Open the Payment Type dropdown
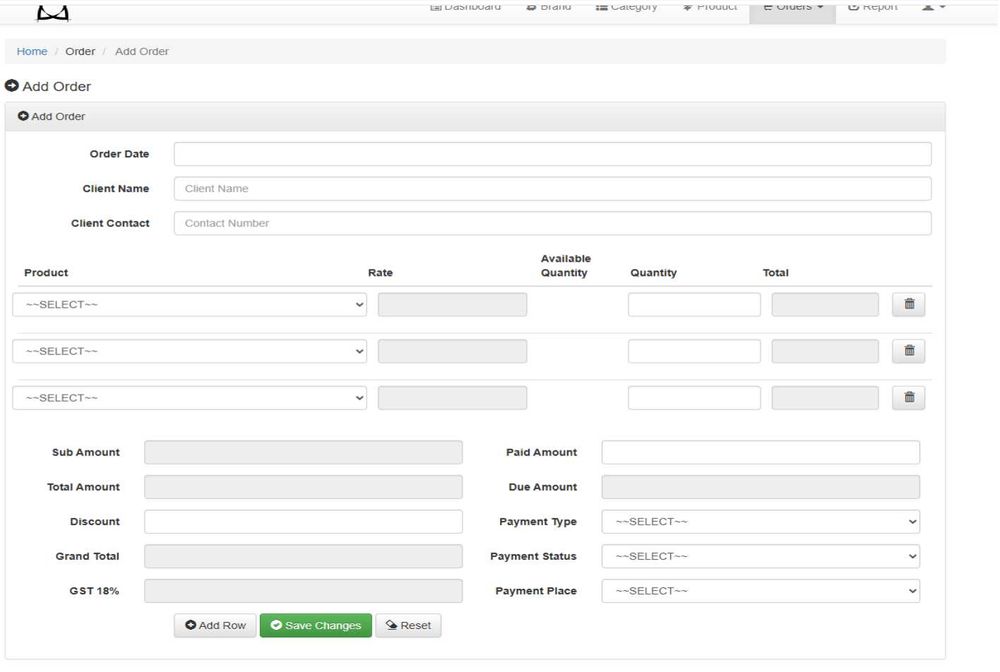This screenshot has width=1000, height=672. [x=760, y=522]
